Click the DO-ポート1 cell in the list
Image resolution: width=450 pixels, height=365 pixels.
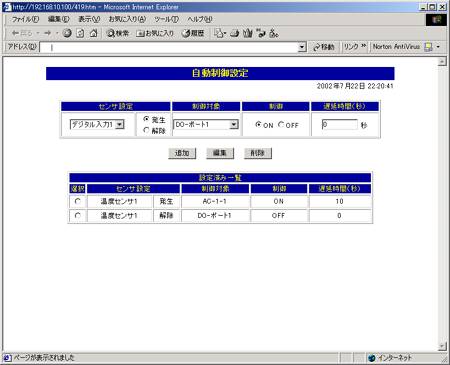(215, 216)
